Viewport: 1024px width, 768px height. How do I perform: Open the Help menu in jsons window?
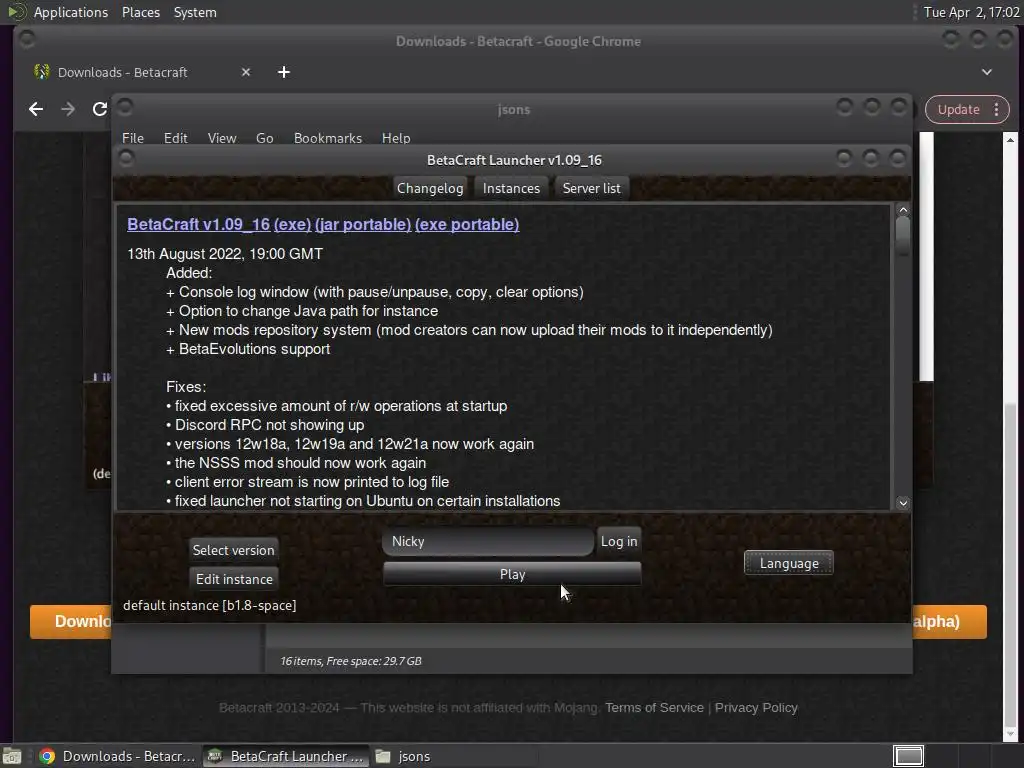point(396,138)
